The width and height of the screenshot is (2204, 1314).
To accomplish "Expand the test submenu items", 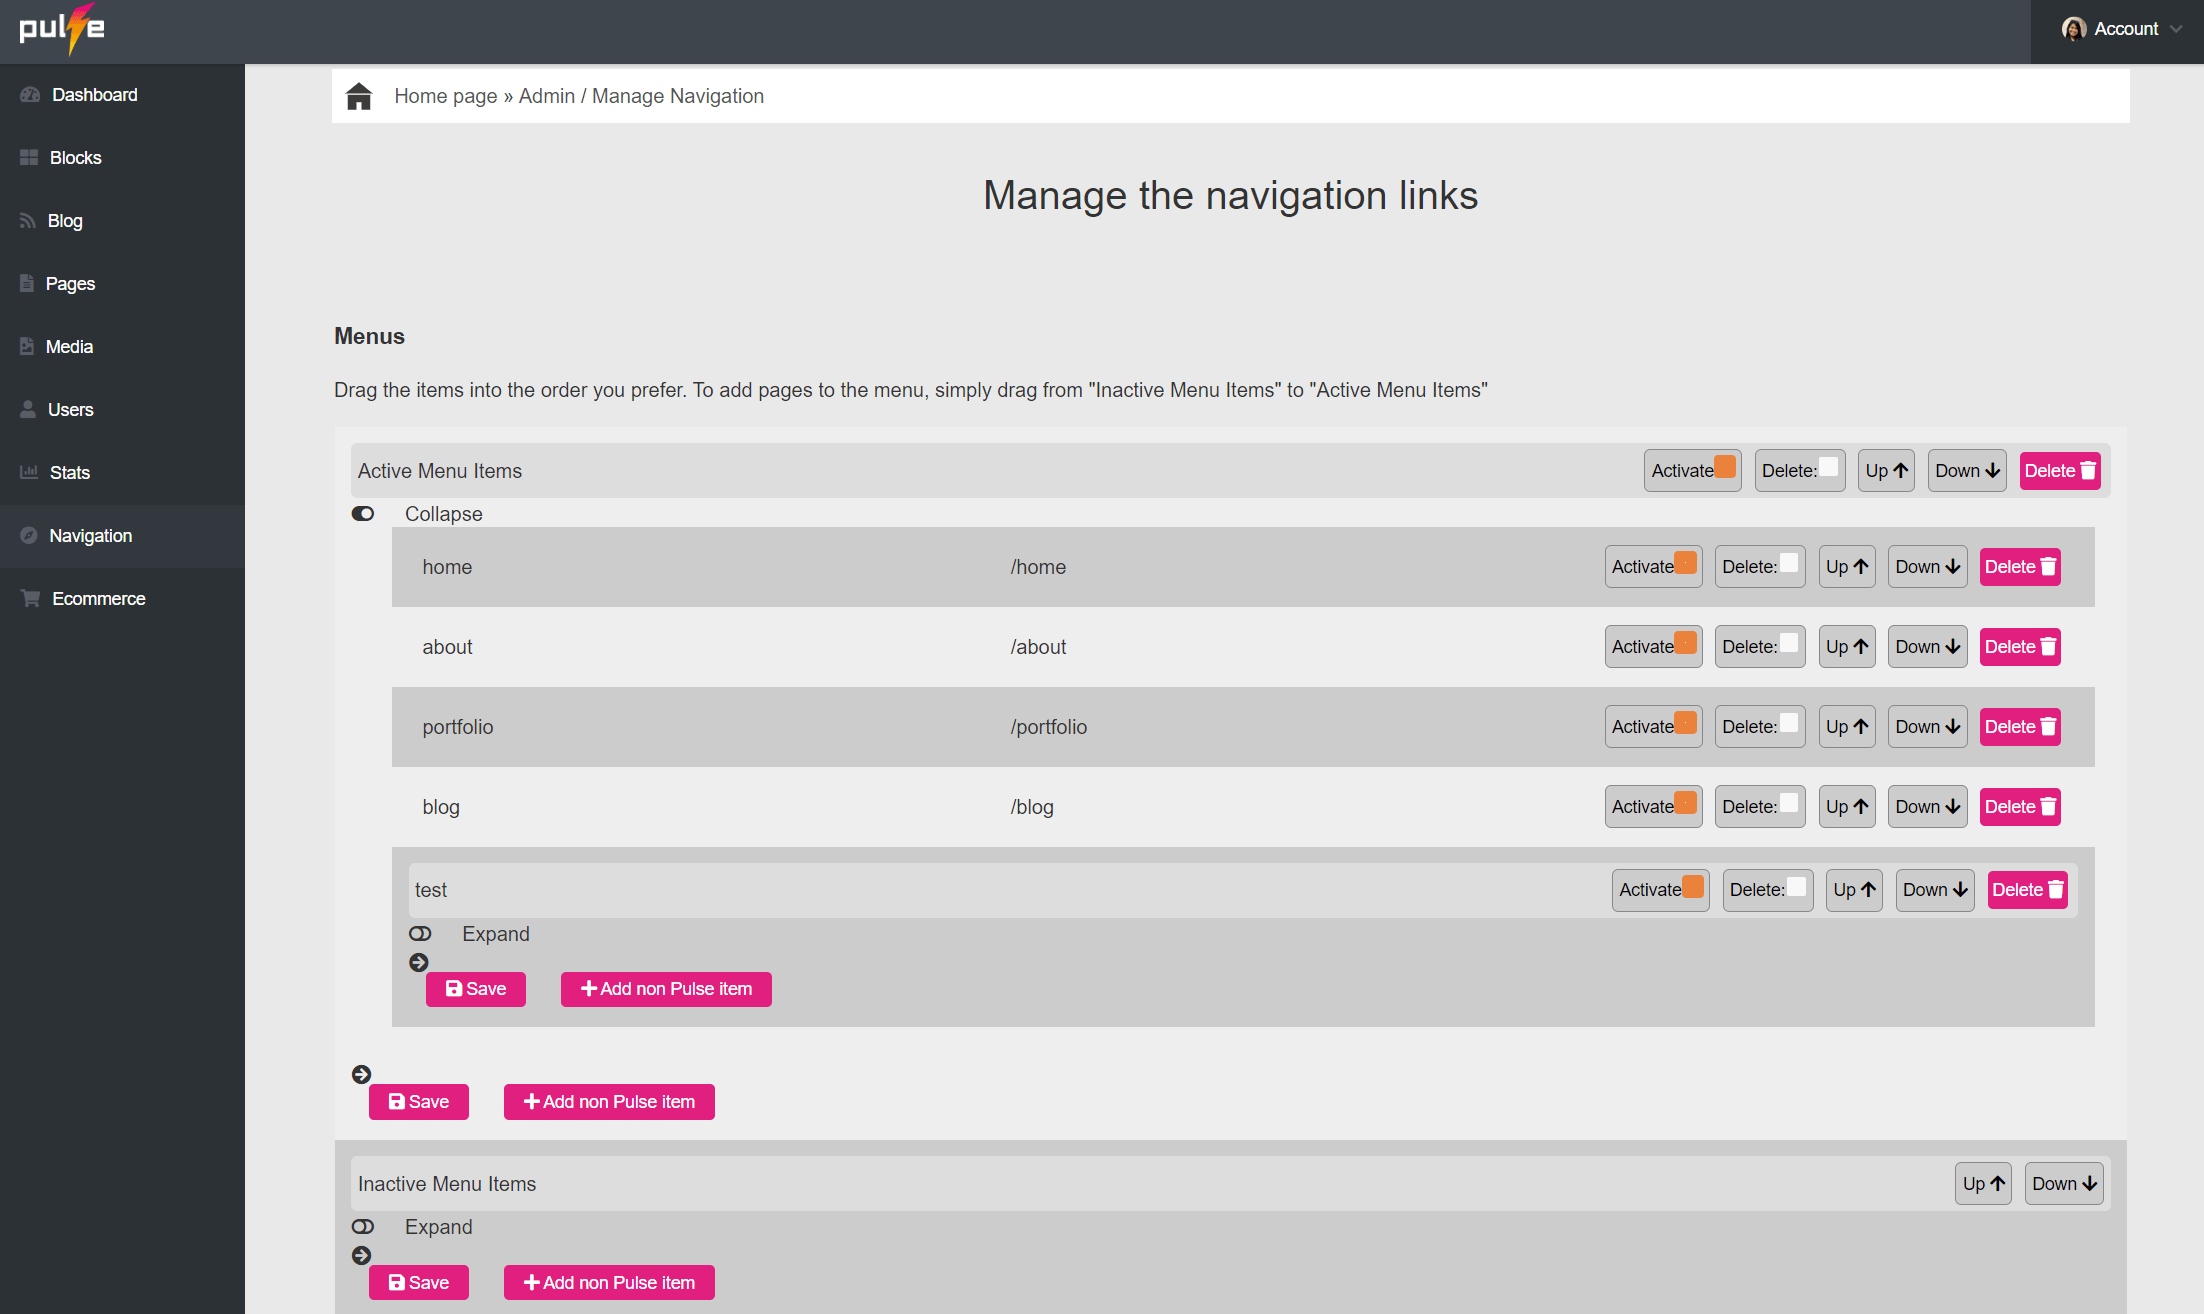I will pyautogui.click(x=420, y=933).
